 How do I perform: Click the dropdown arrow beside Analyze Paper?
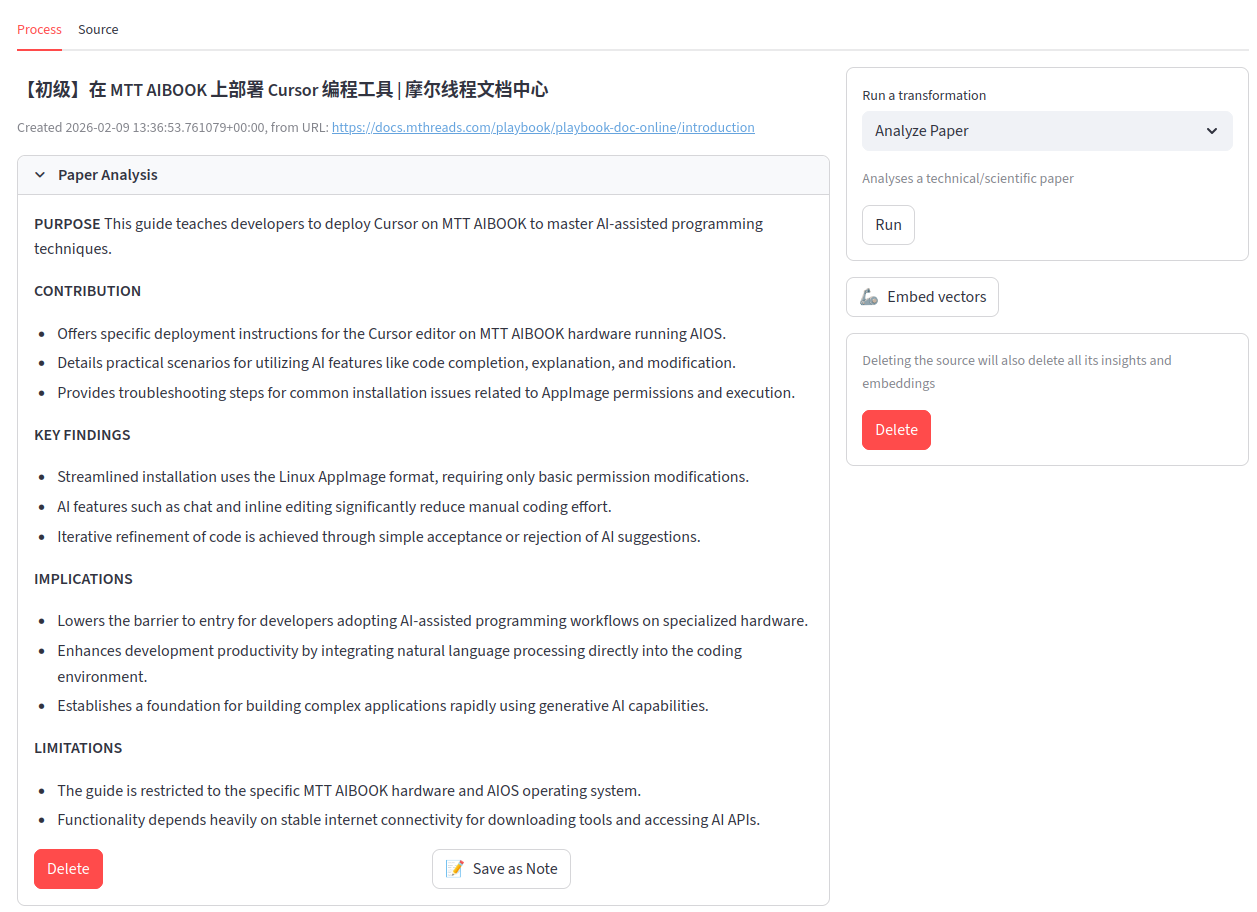(1212, 131)
